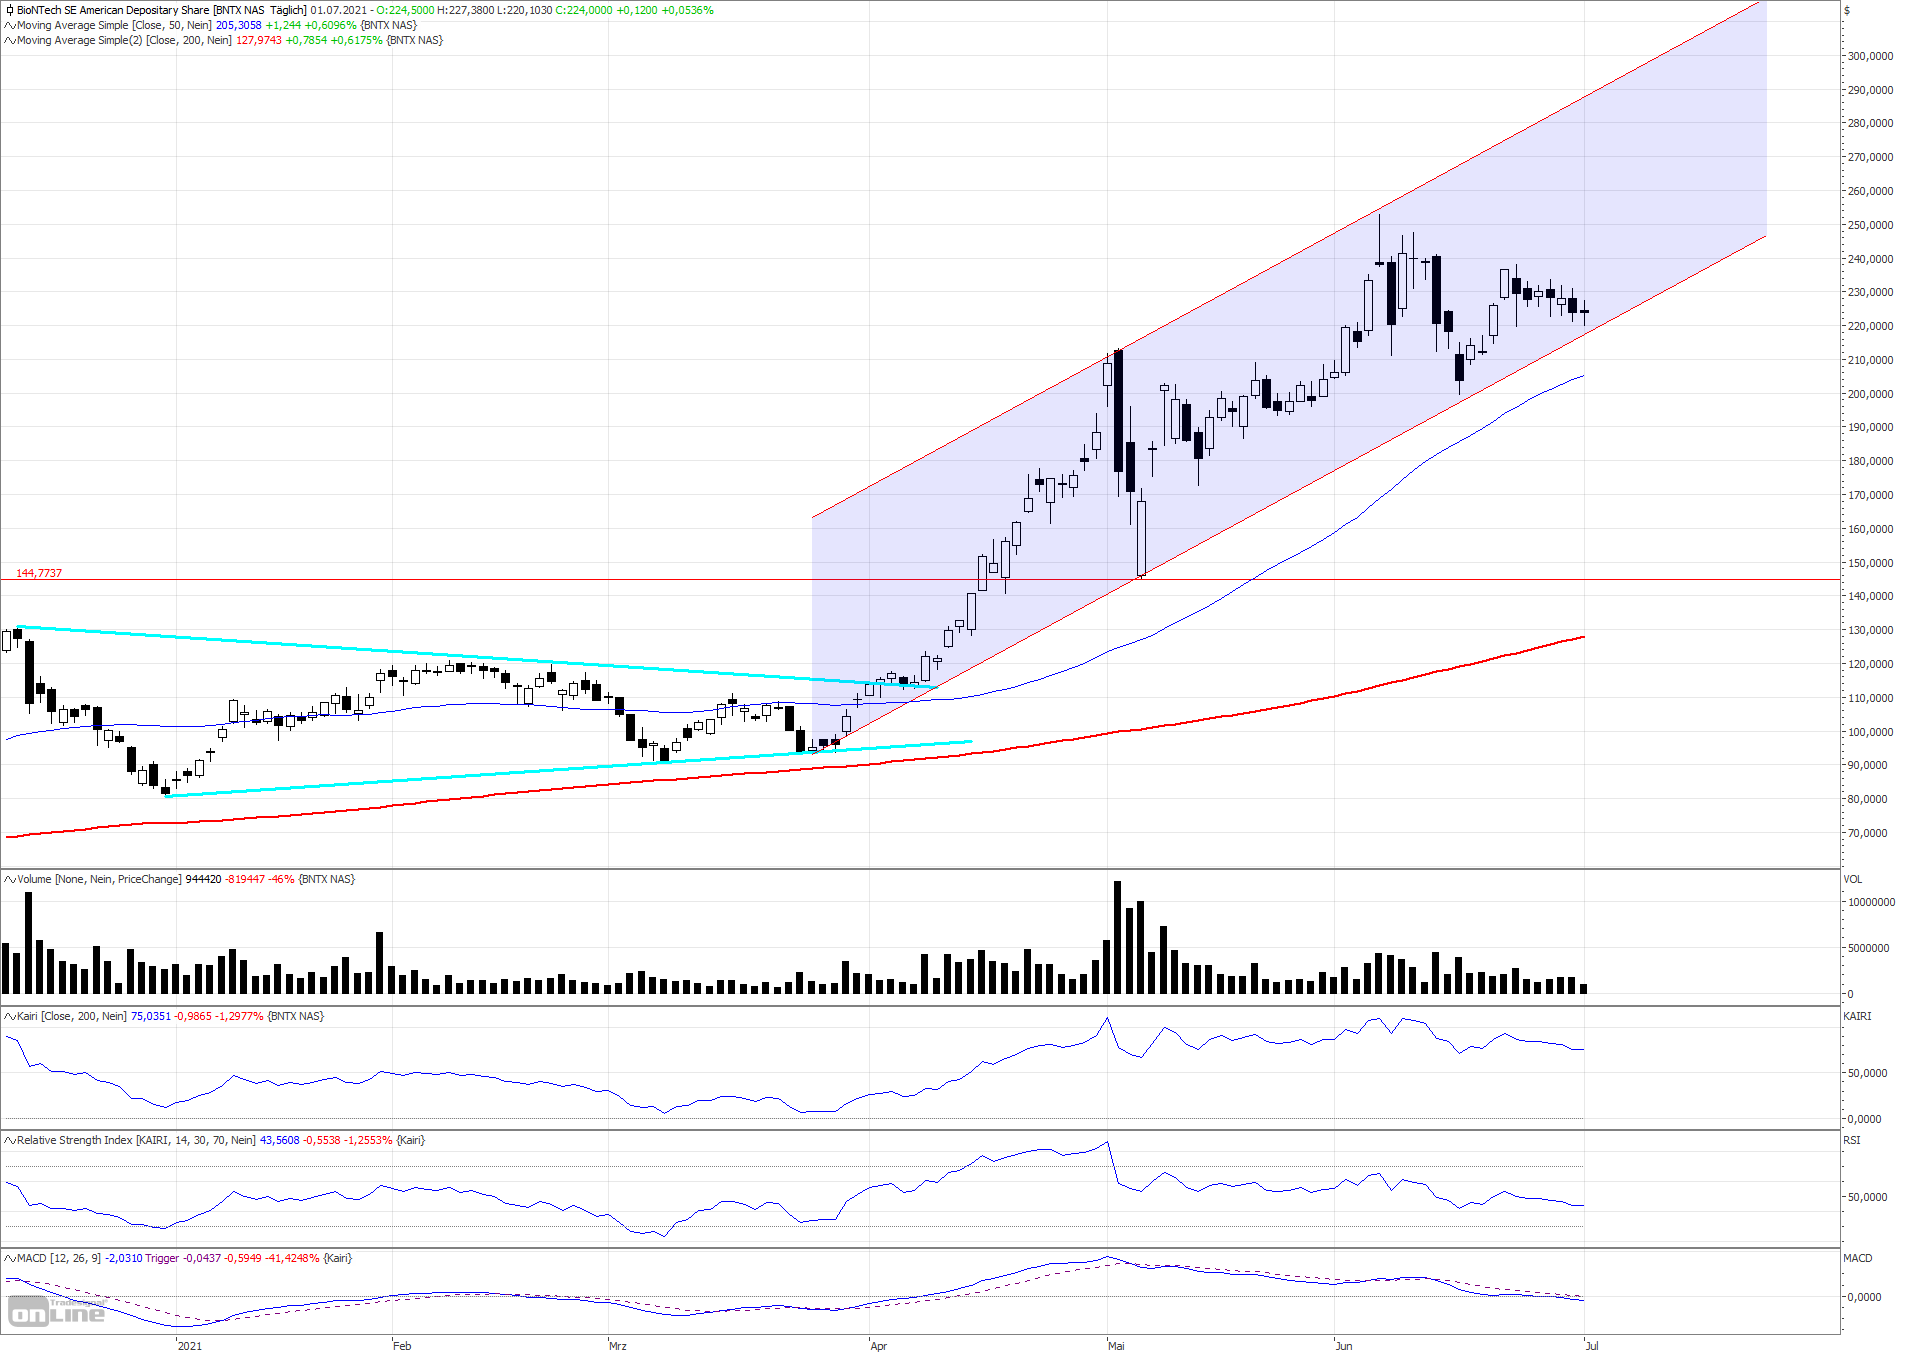Select the Moving Average Simple [Close, 50, Nein] legend
This screenshot has height=1353, width=1905.
tap(114, 25)
